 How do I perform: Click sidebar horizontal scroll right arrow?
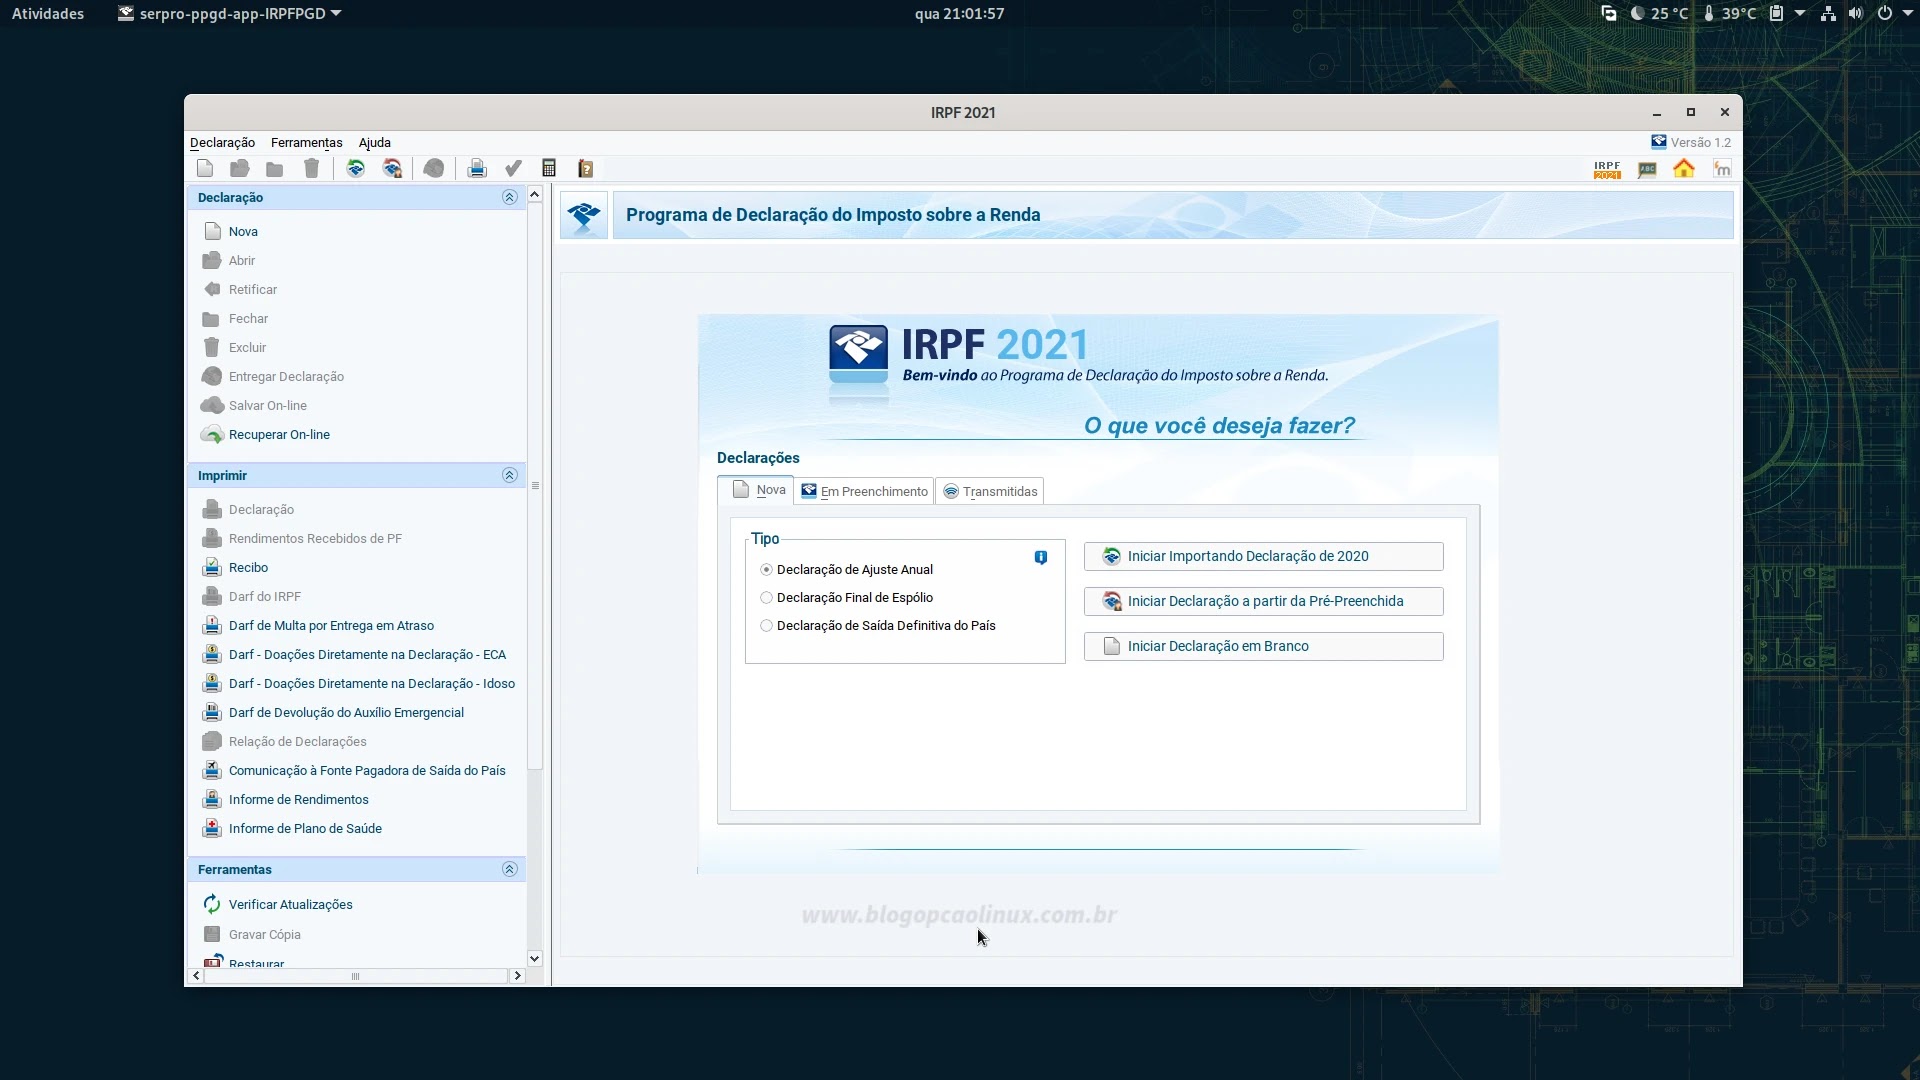pyautogui.click(x=517, y=975)
